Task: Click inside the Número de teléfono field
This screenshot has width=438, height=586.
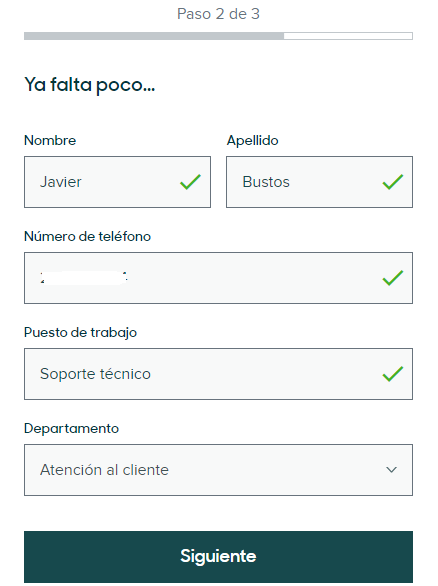Action: [x=218, y=278]
